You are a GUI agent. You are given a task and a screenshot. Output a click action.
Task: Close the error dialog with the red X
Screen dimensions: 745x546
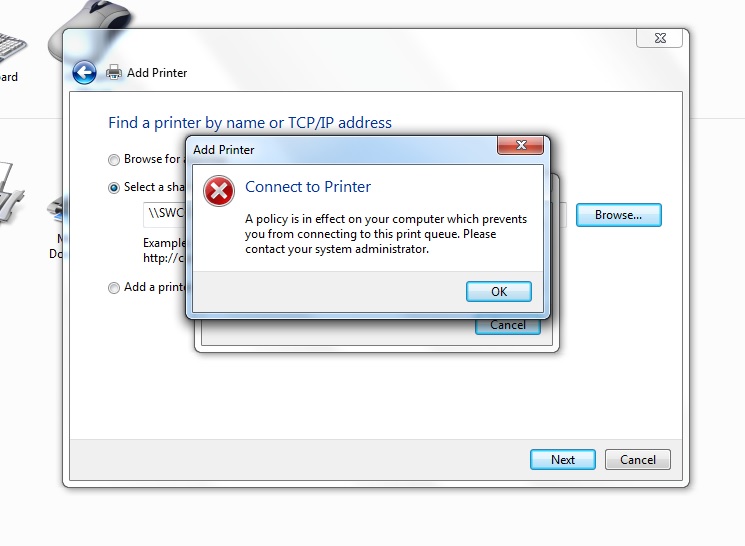click(x=520, y=145)
